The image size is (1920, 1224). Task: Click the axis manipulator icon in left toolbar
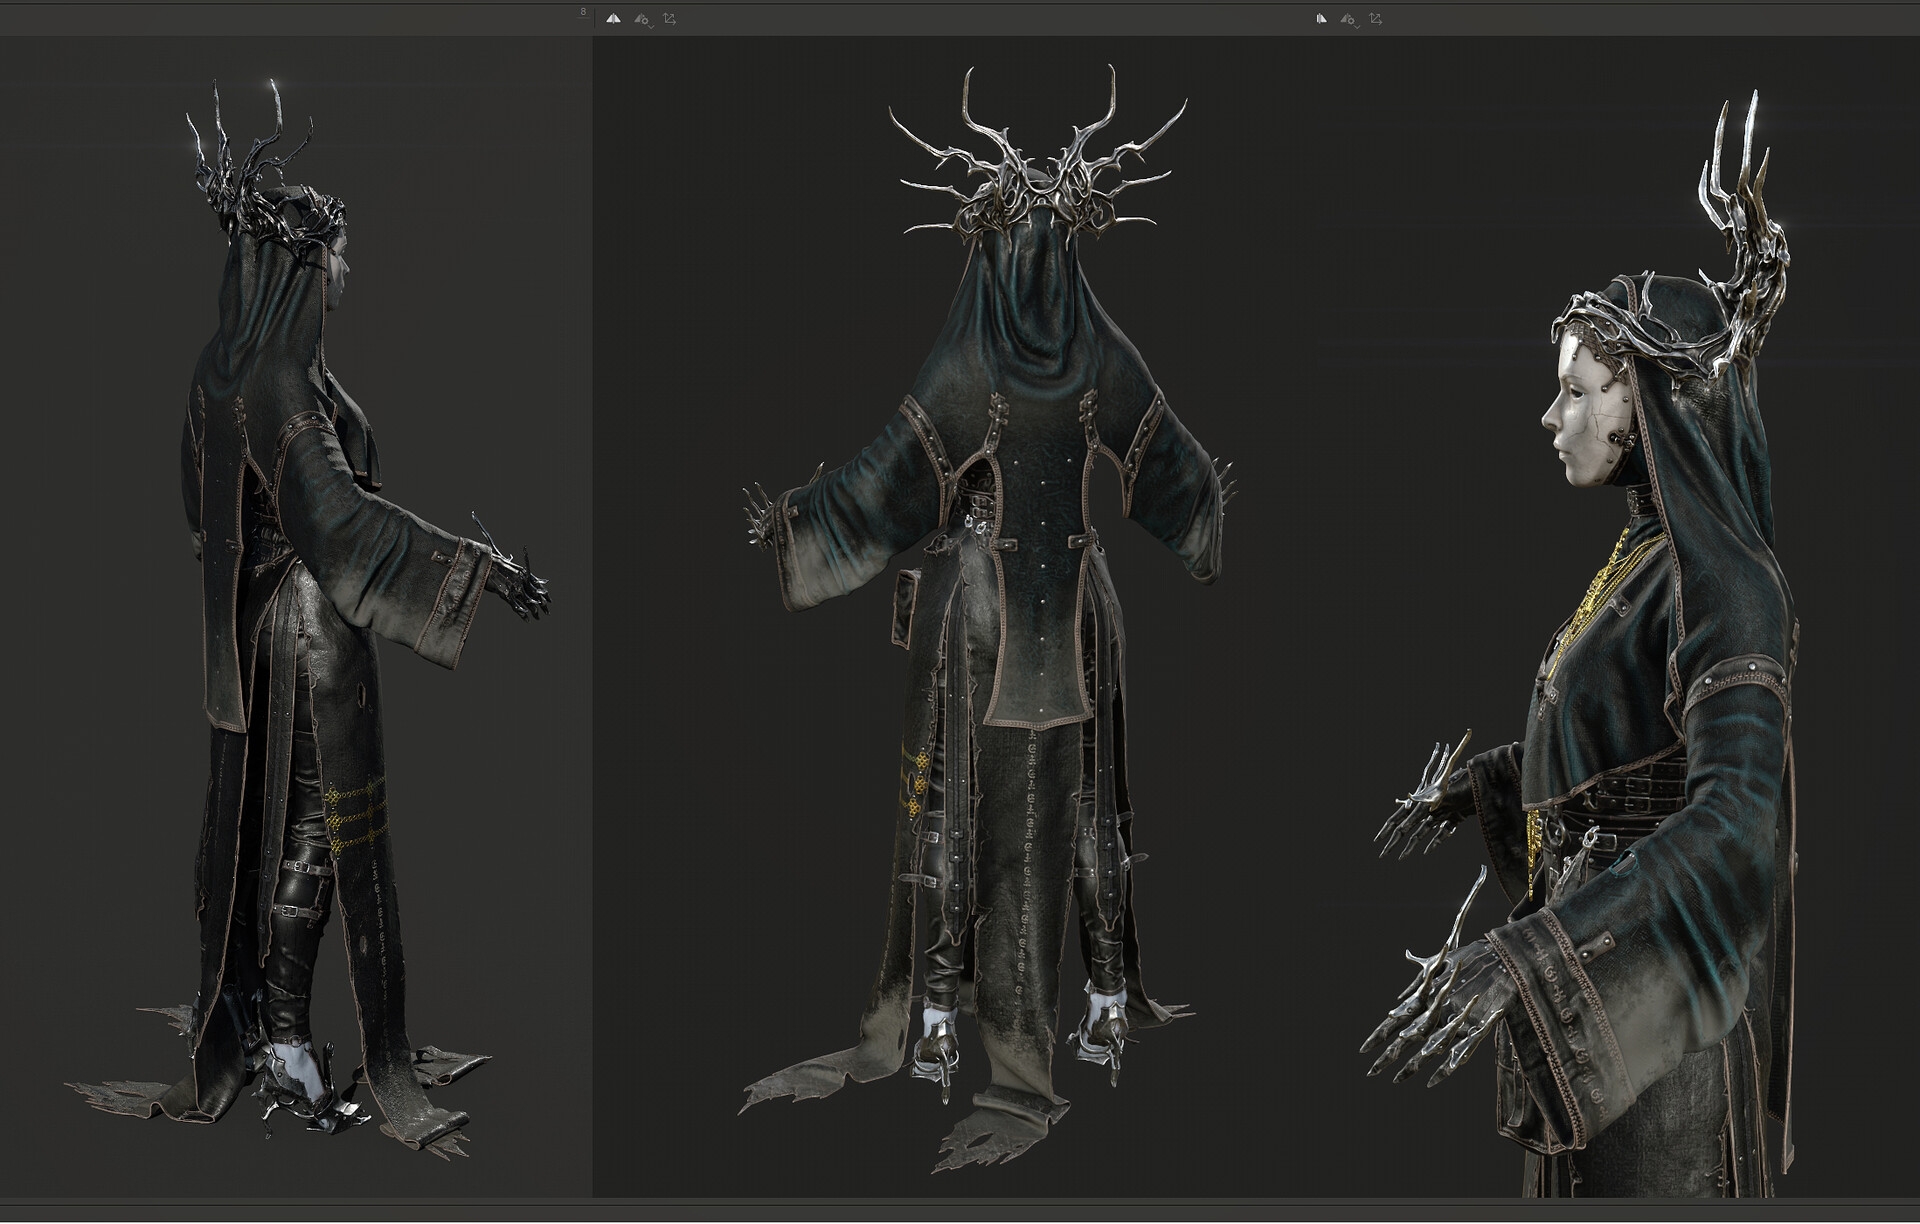tap(670, 19)
